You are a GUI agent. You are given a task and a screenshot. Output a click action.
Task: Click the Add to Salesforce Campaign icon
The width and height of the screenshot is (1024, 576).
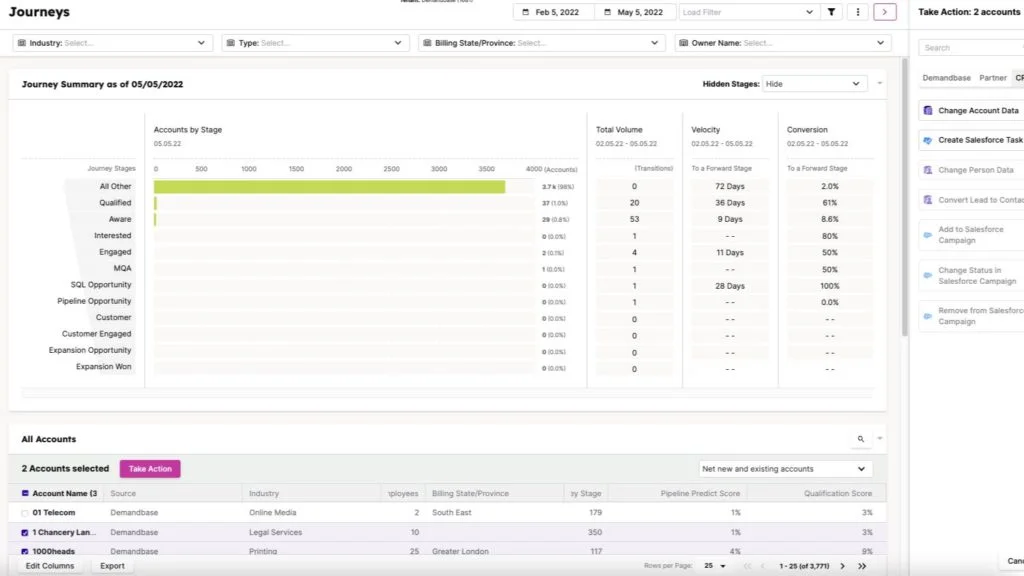click(x=928, y=235)
